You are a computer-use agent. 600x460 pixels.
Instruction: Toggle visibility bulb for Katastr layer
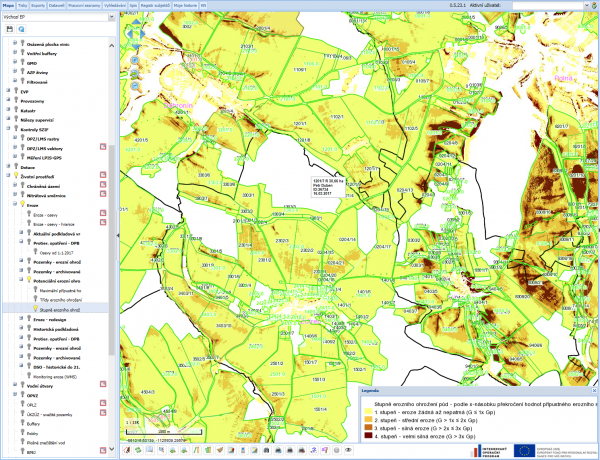[x=15, y=109]
